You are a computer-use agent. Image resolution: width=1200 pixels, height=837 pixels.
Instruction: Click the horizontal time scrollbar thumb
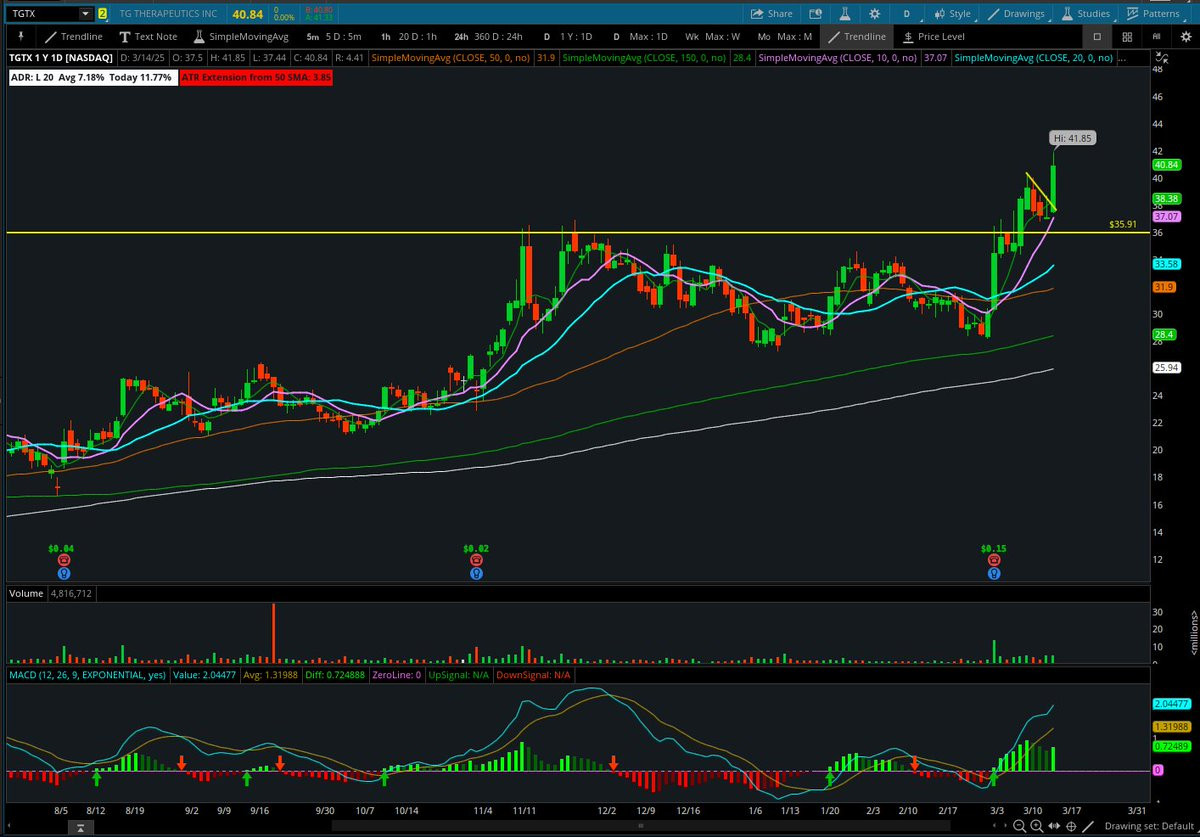(x=641, y=826)
